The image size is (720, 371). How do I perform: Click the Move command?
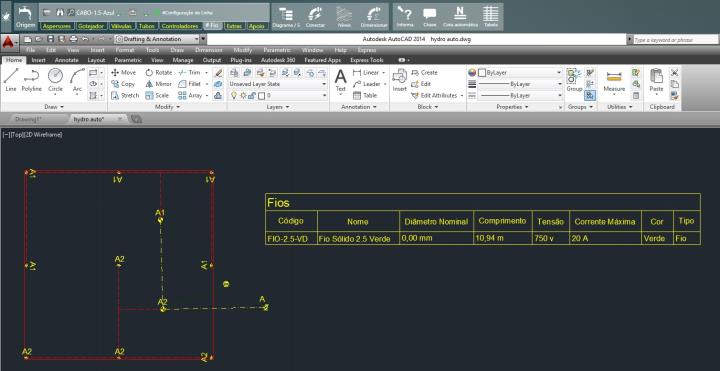124,73
